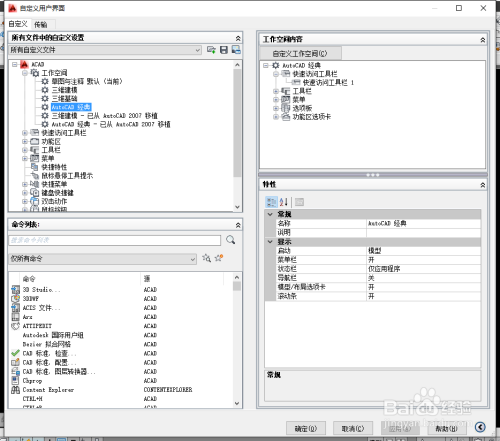Select 三维建模 - 已从 AutoCAD 2007 移植
Image resolution: width=500 pixels, height=441 pixels.
[104, 116]
